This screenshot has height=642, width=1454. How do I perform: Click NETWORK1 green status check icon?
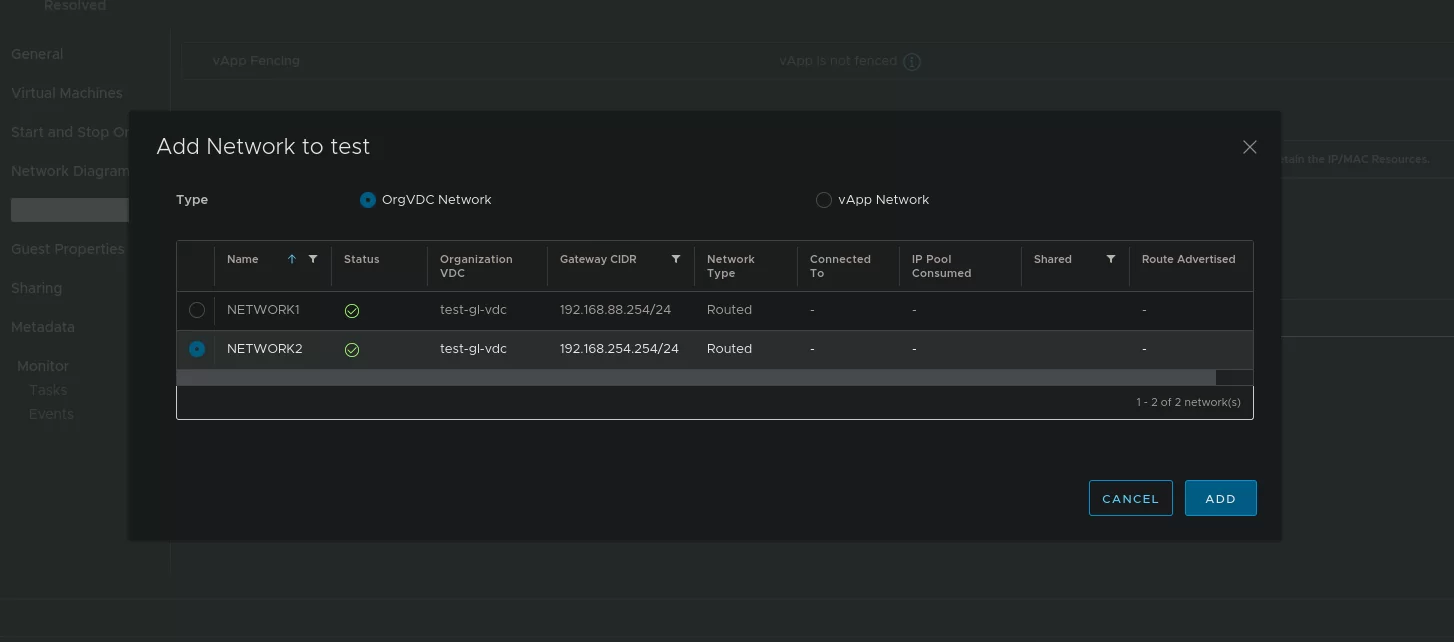tap(352, 311)
